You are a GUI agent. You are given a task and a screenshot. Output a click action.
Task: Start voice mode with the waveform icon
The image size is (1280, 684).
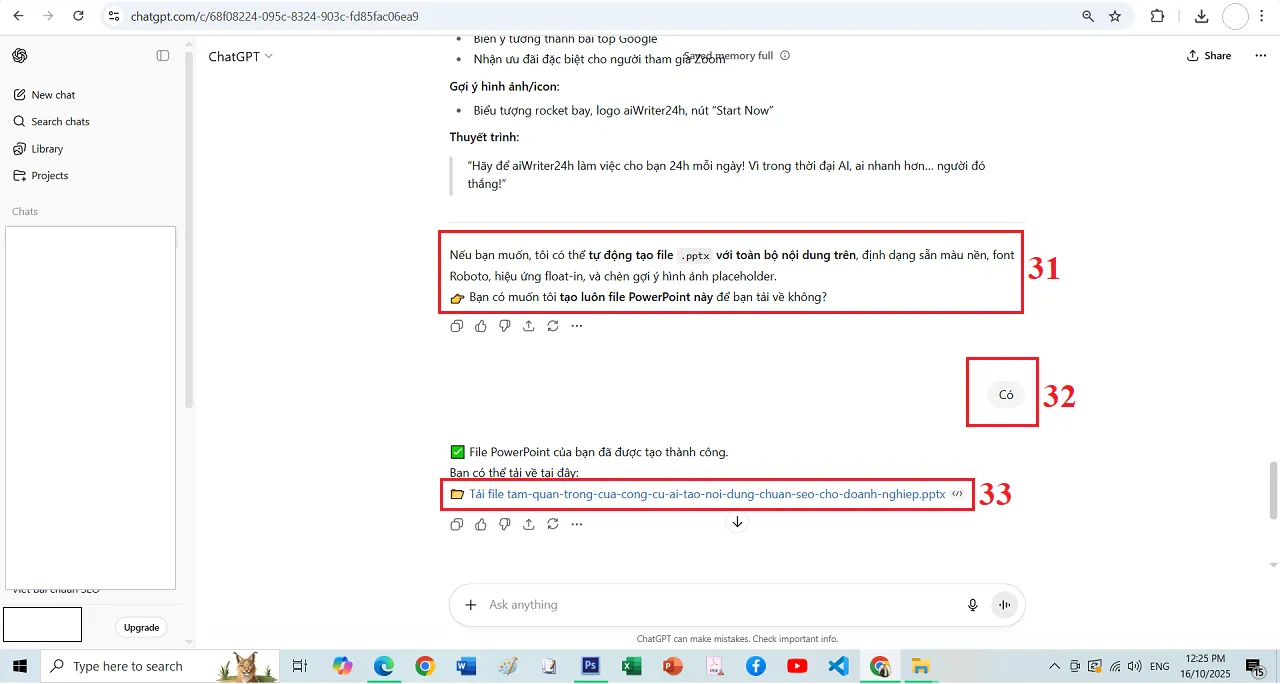(1004, 604)
